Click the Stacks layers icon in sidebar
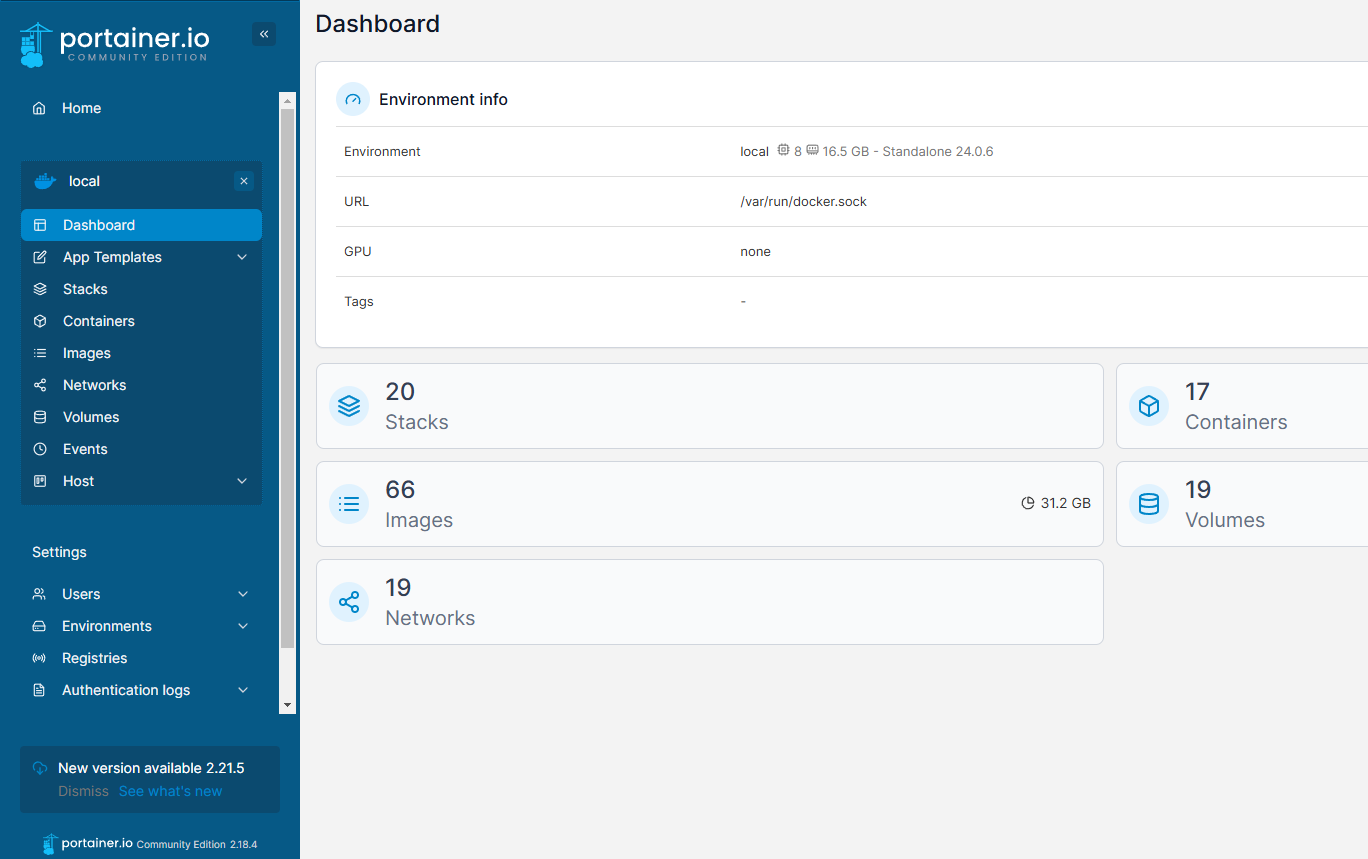The width and height of the screenshot is (1368, 859). [x=40, y=289]
